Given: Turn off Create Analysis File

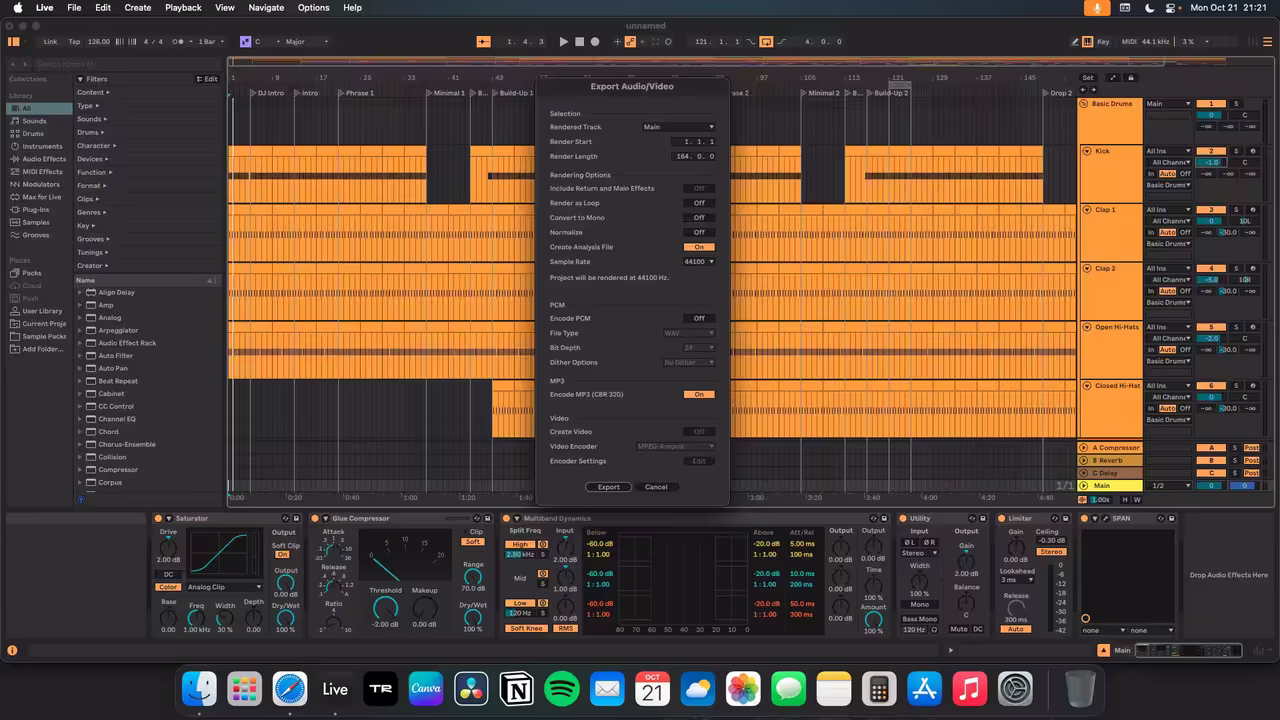Looking at the screenshot, I should pyautogui.click(x=699, y=247).
